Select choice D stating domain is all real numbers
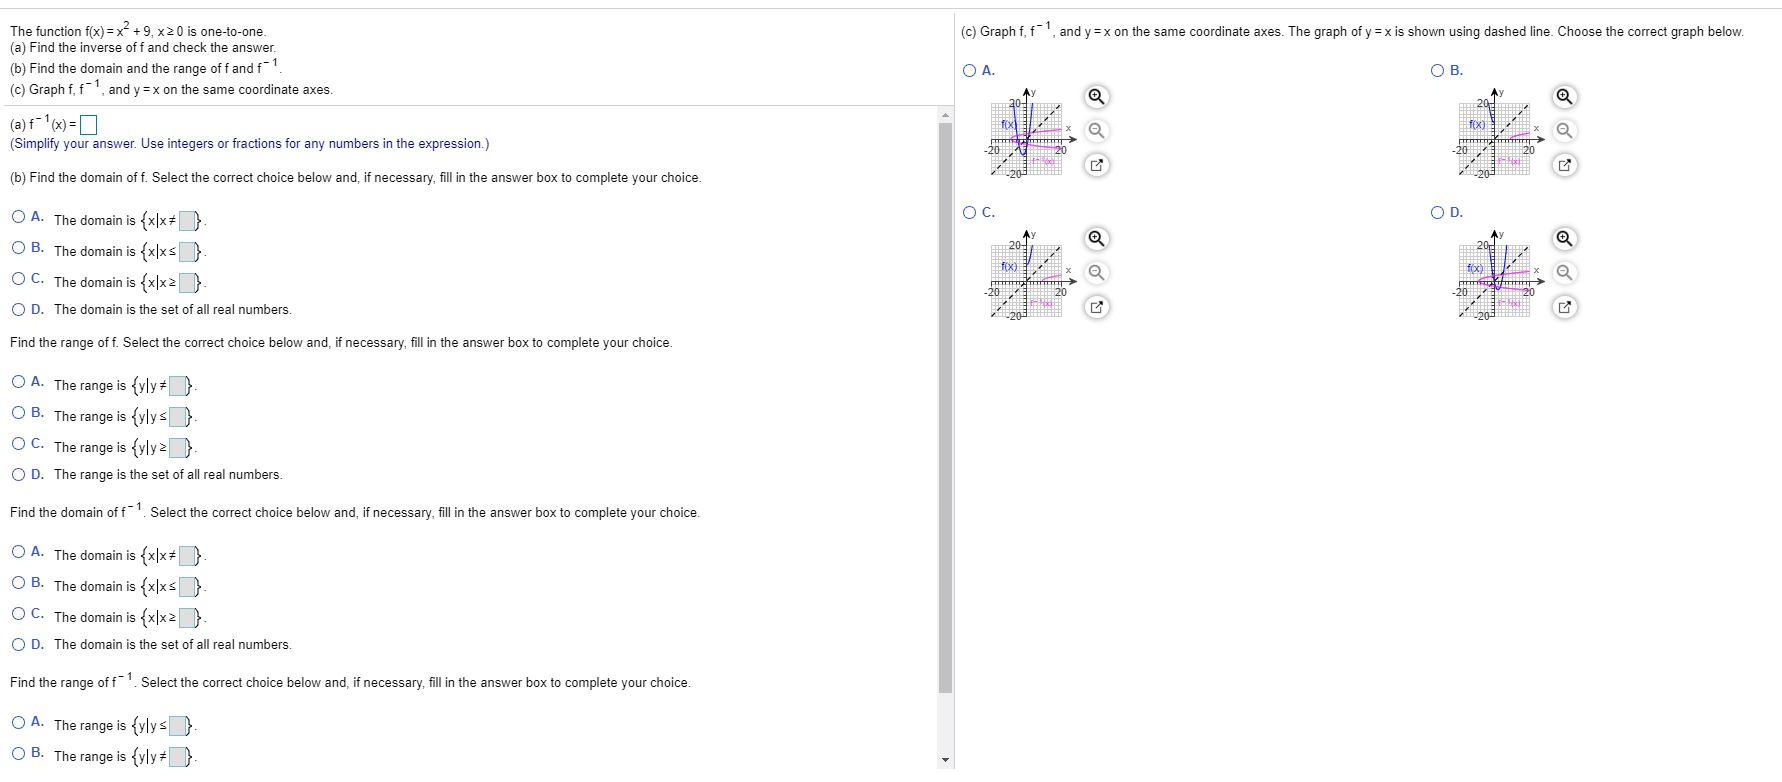Viewport: 1782px width, 782px height. pos(18,310)
